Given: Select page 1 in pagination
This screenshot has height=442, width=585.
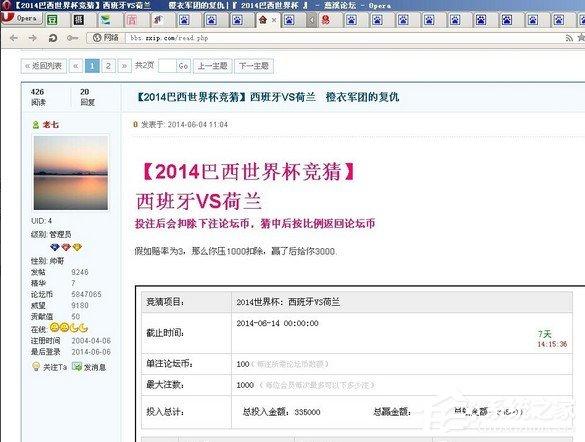Looking at the screenshot, I should tap(92, 66).
